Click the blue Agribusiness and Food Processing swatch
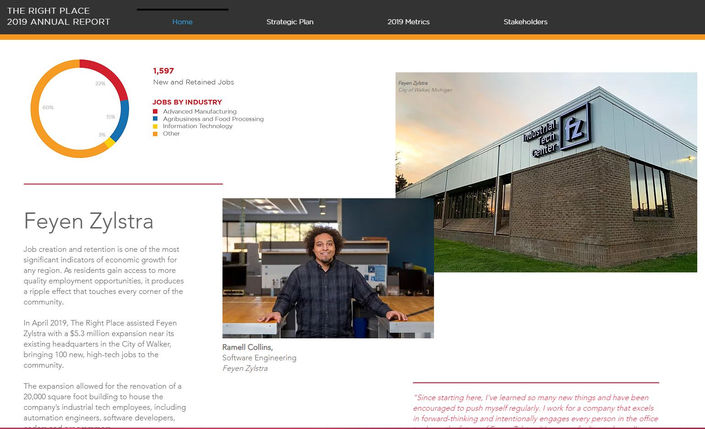705x429 pixels. [x=155, y=119]
